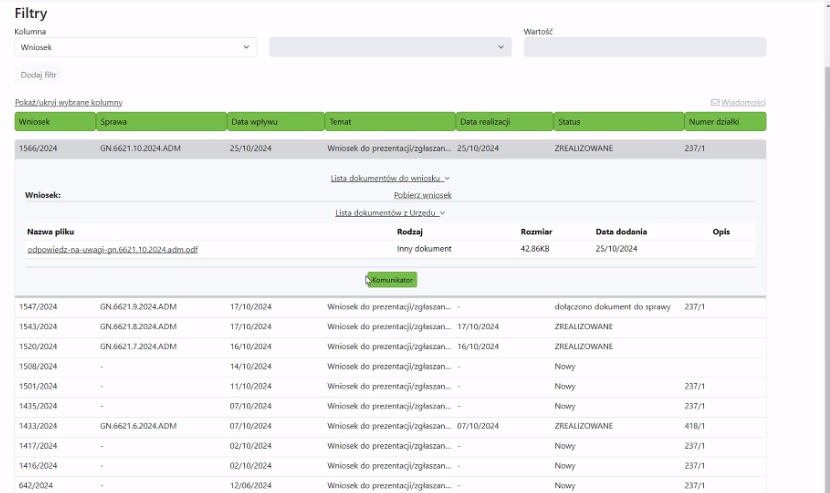
Task: Open odpowiedz-na-uwagi-gn.6621.10.2024.adm.pdf file link
Action: coord(112,249)
